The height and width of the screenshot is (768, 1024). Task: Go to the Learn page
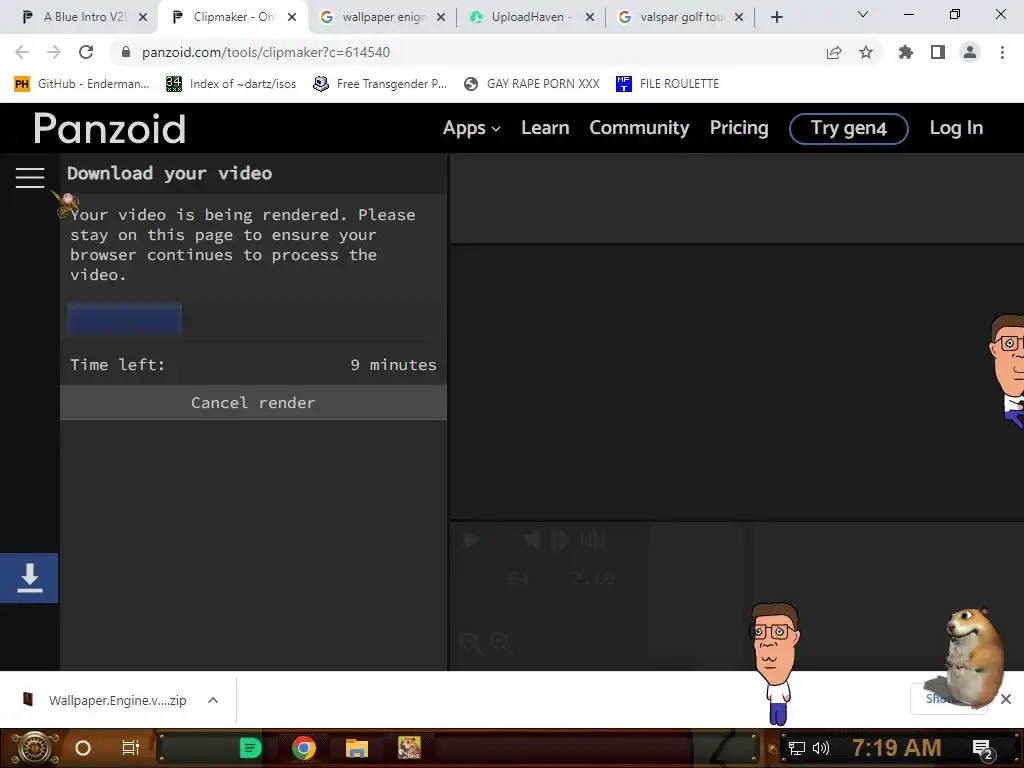click(x=545, y=128)
